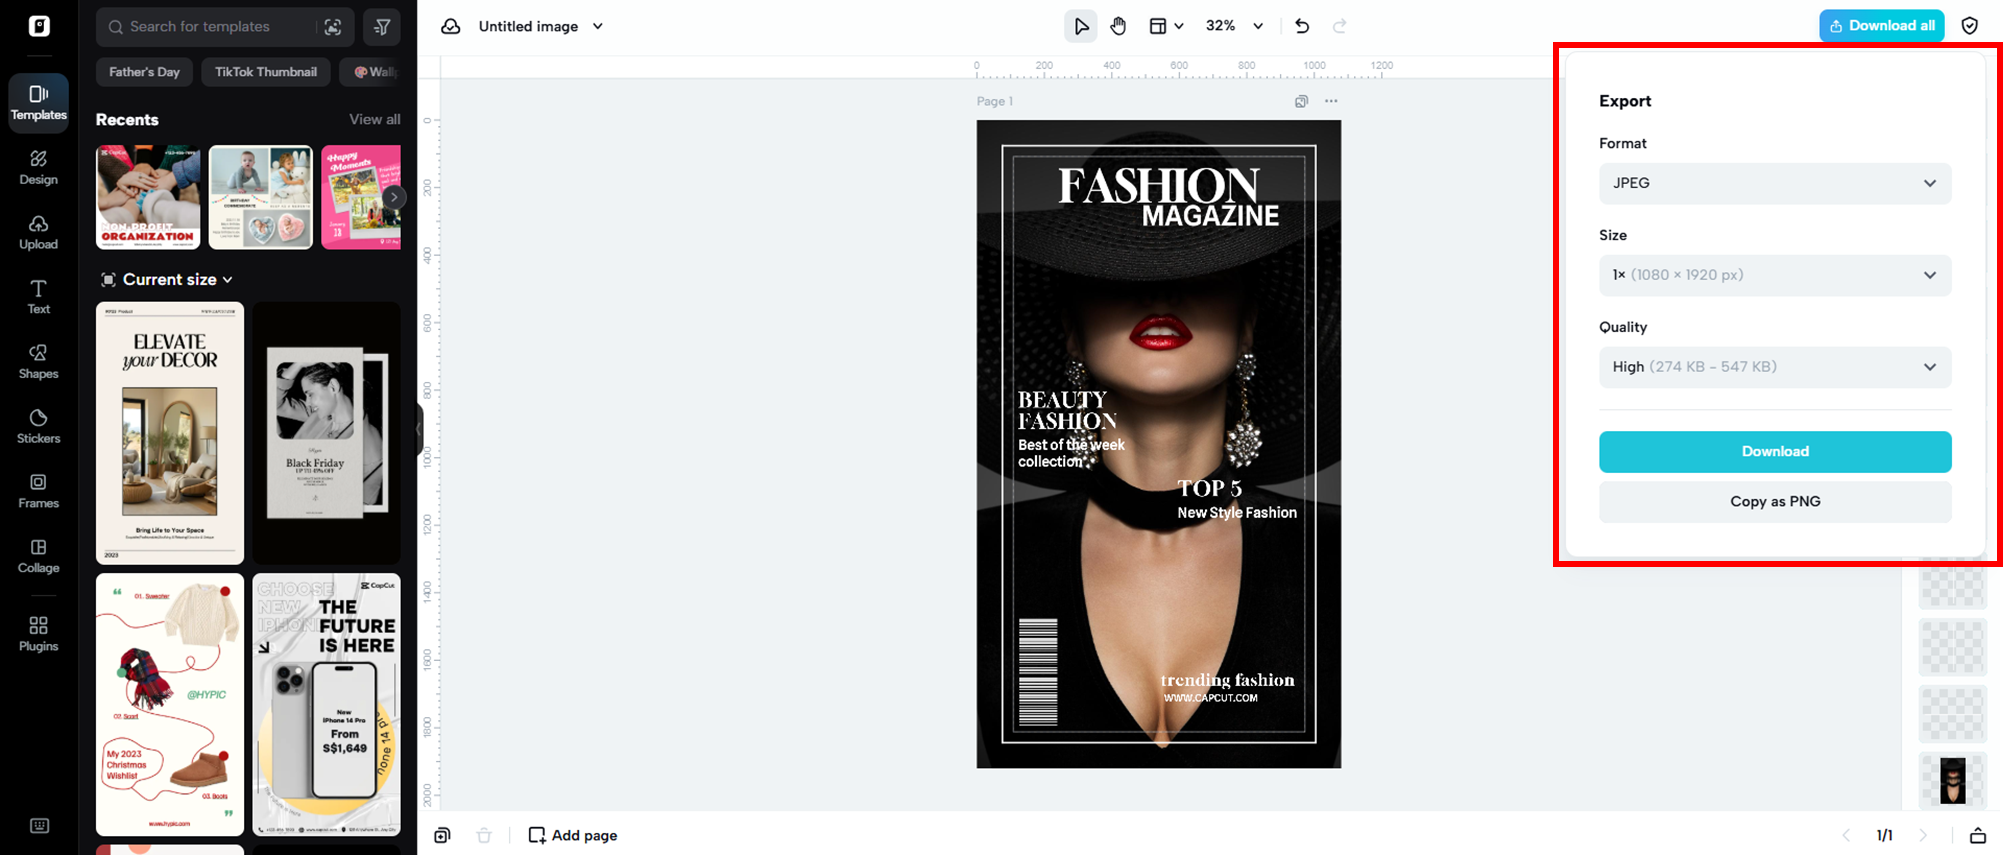The height and width of the screenshot is (855, 2003).
Task: Open the Collage panel
Action: click(38, 555)
